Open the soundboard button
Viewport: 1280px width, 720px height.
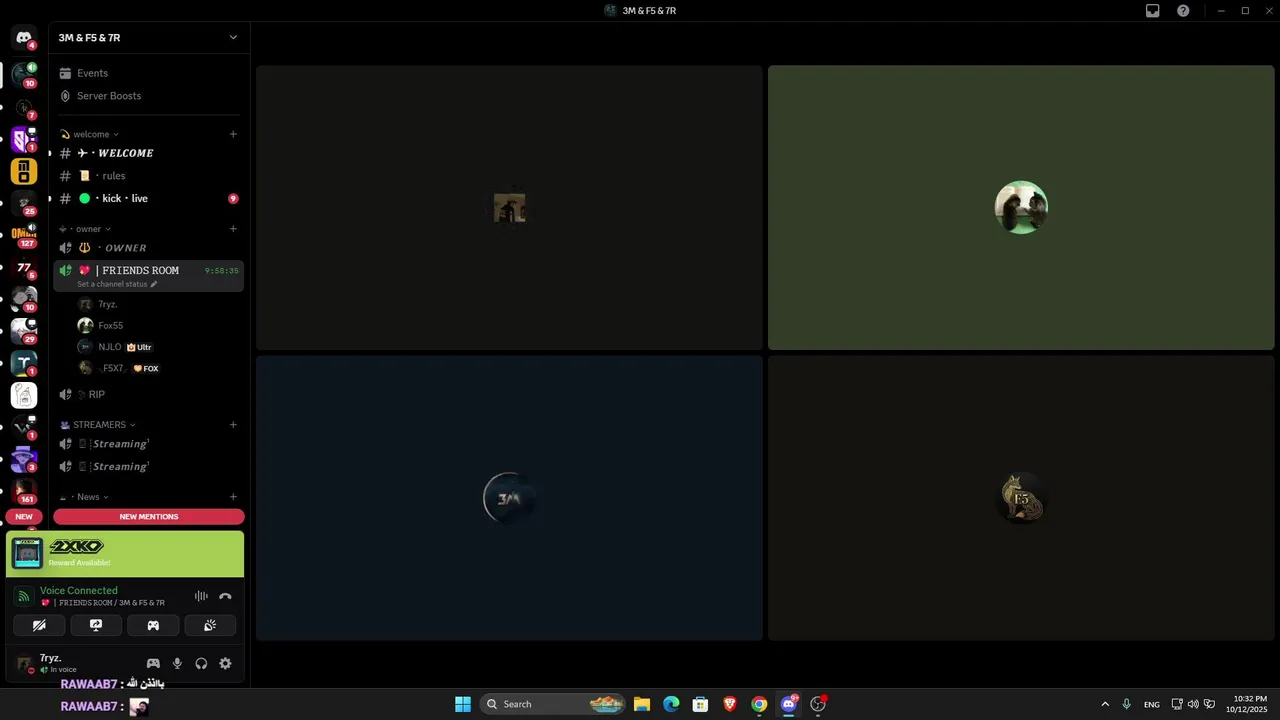pos(210,625)
